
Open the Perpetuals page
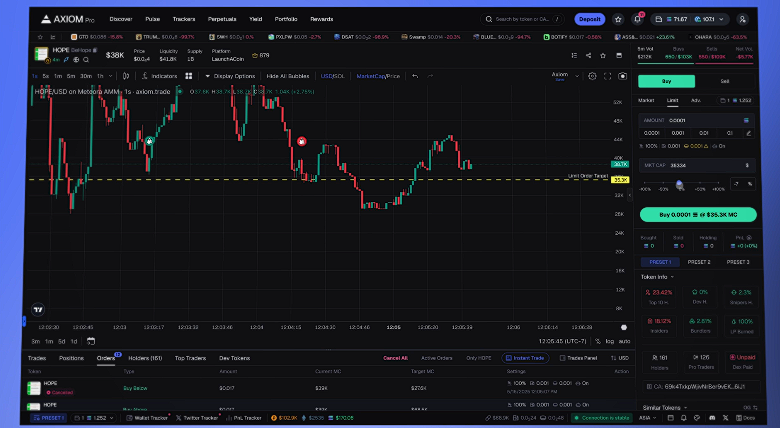222,19
